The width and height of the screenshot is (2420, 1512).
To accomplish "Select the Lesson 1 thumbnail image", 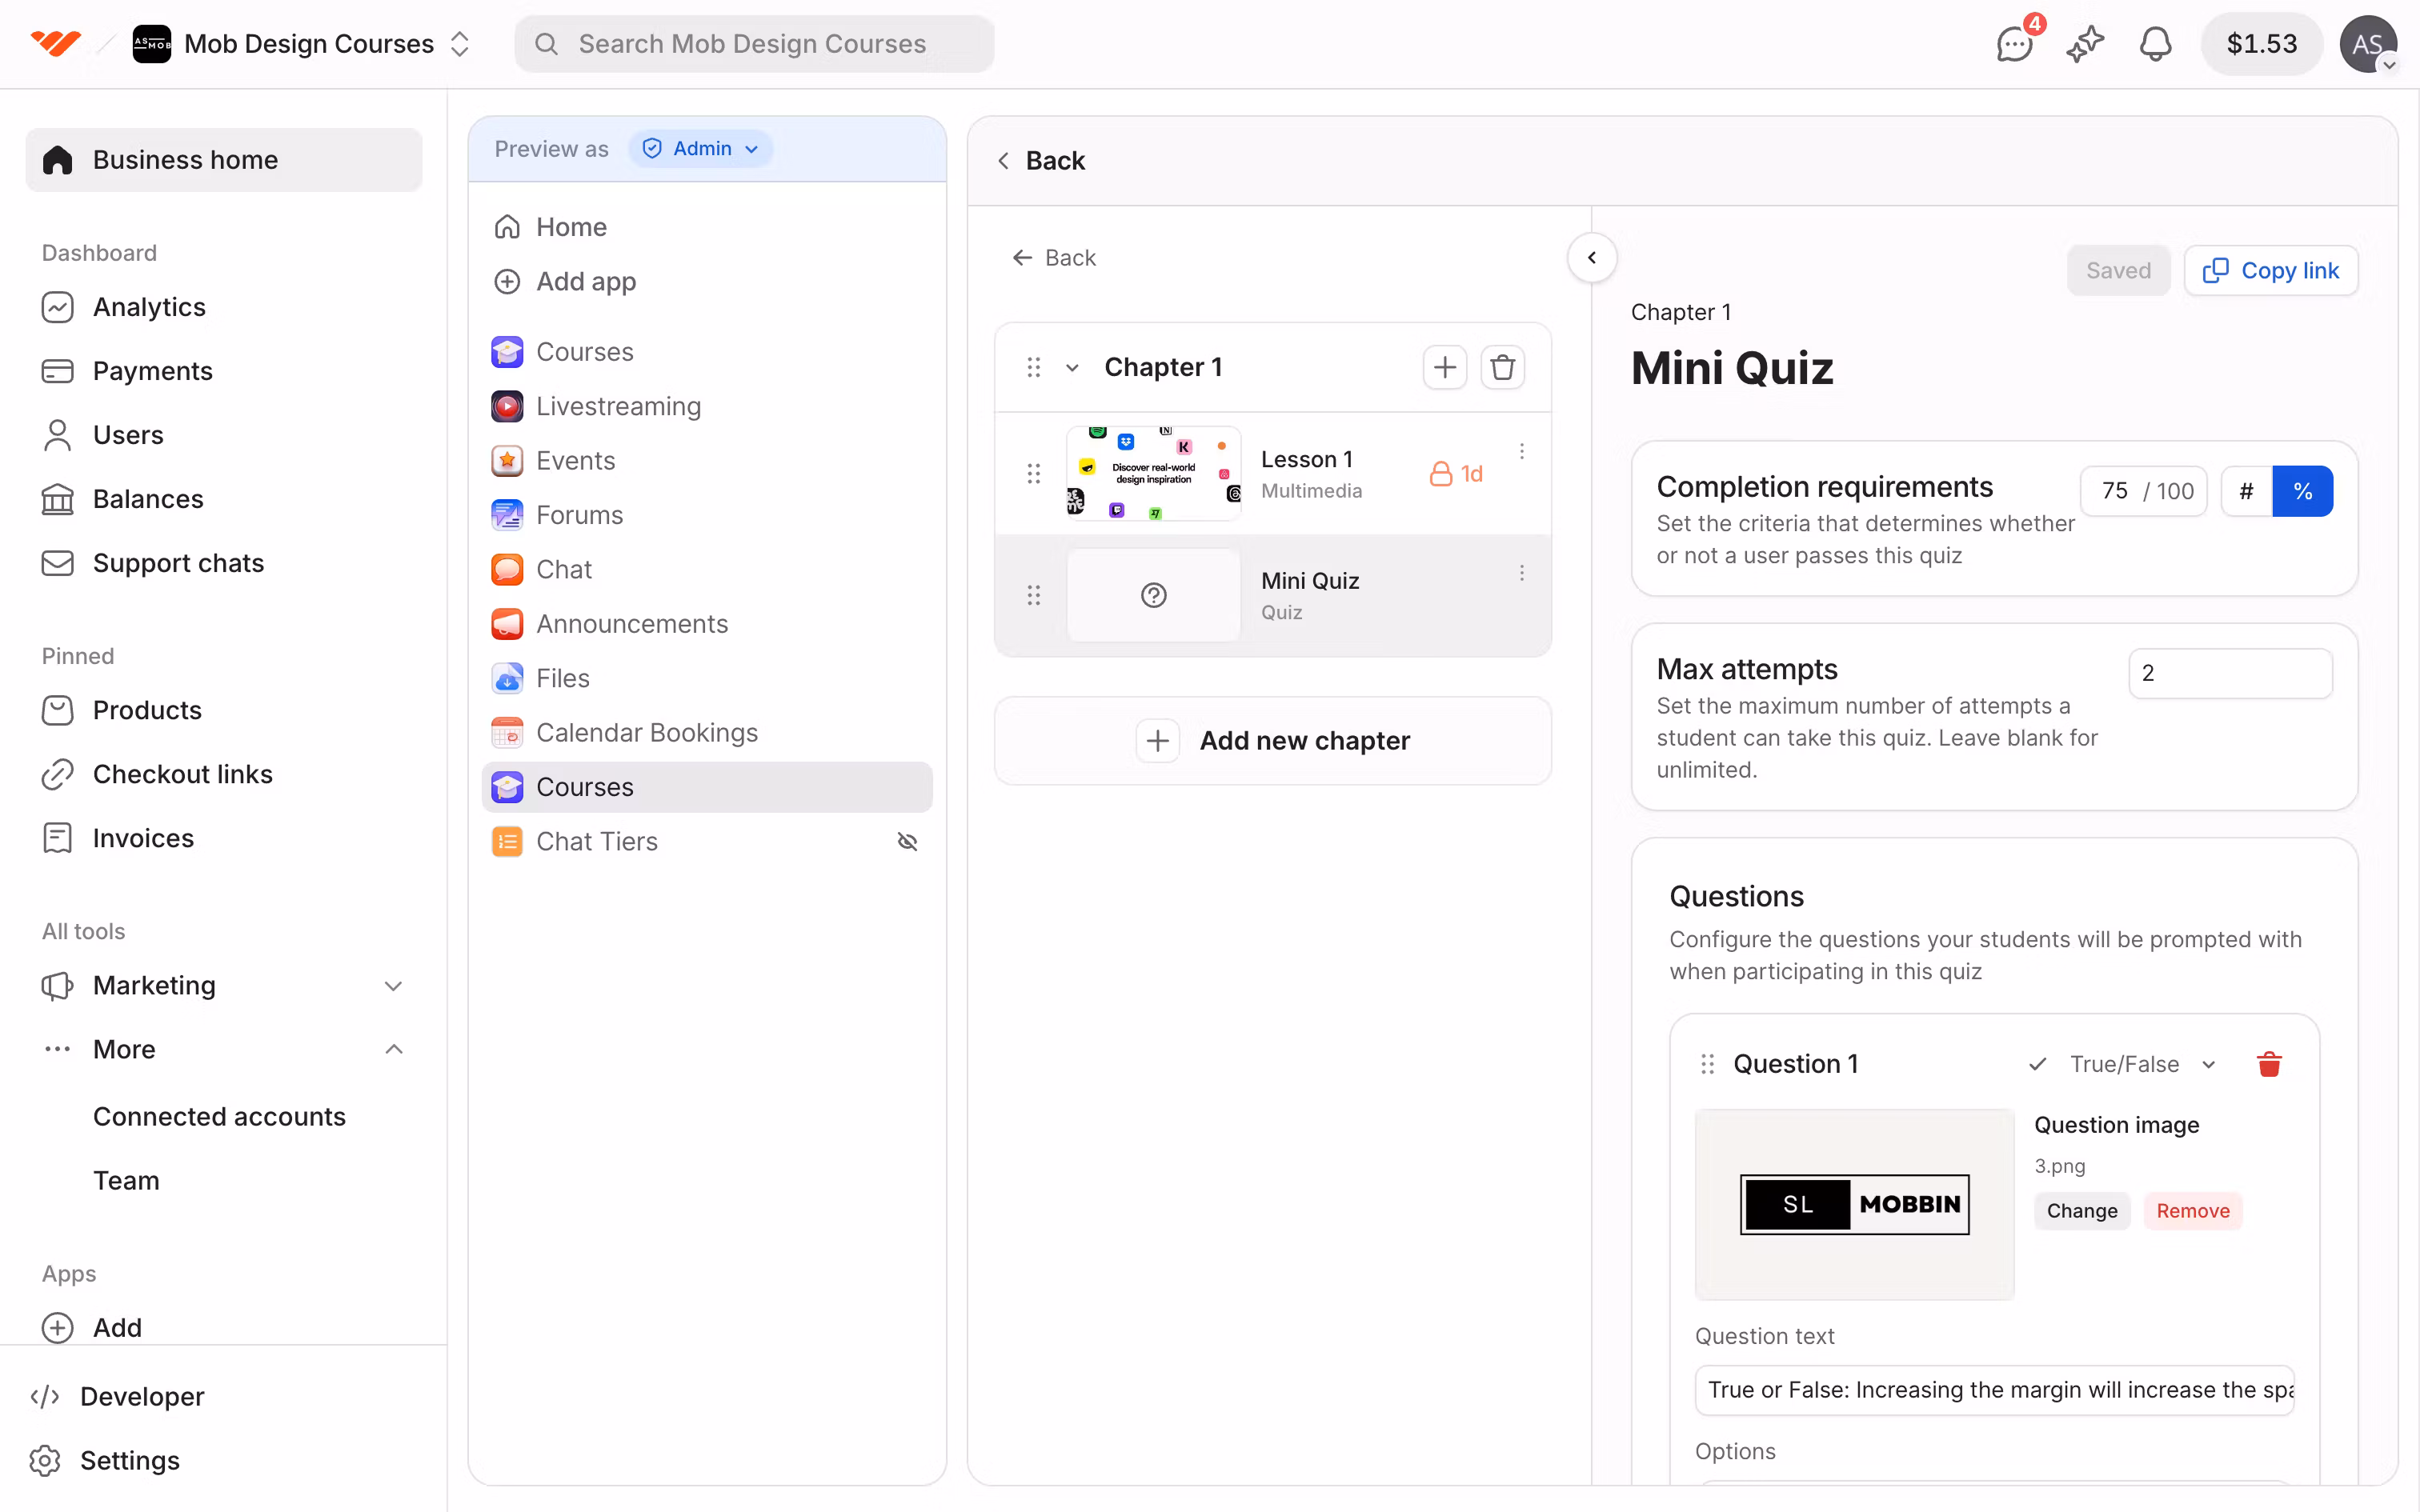I will (1153, 473).
